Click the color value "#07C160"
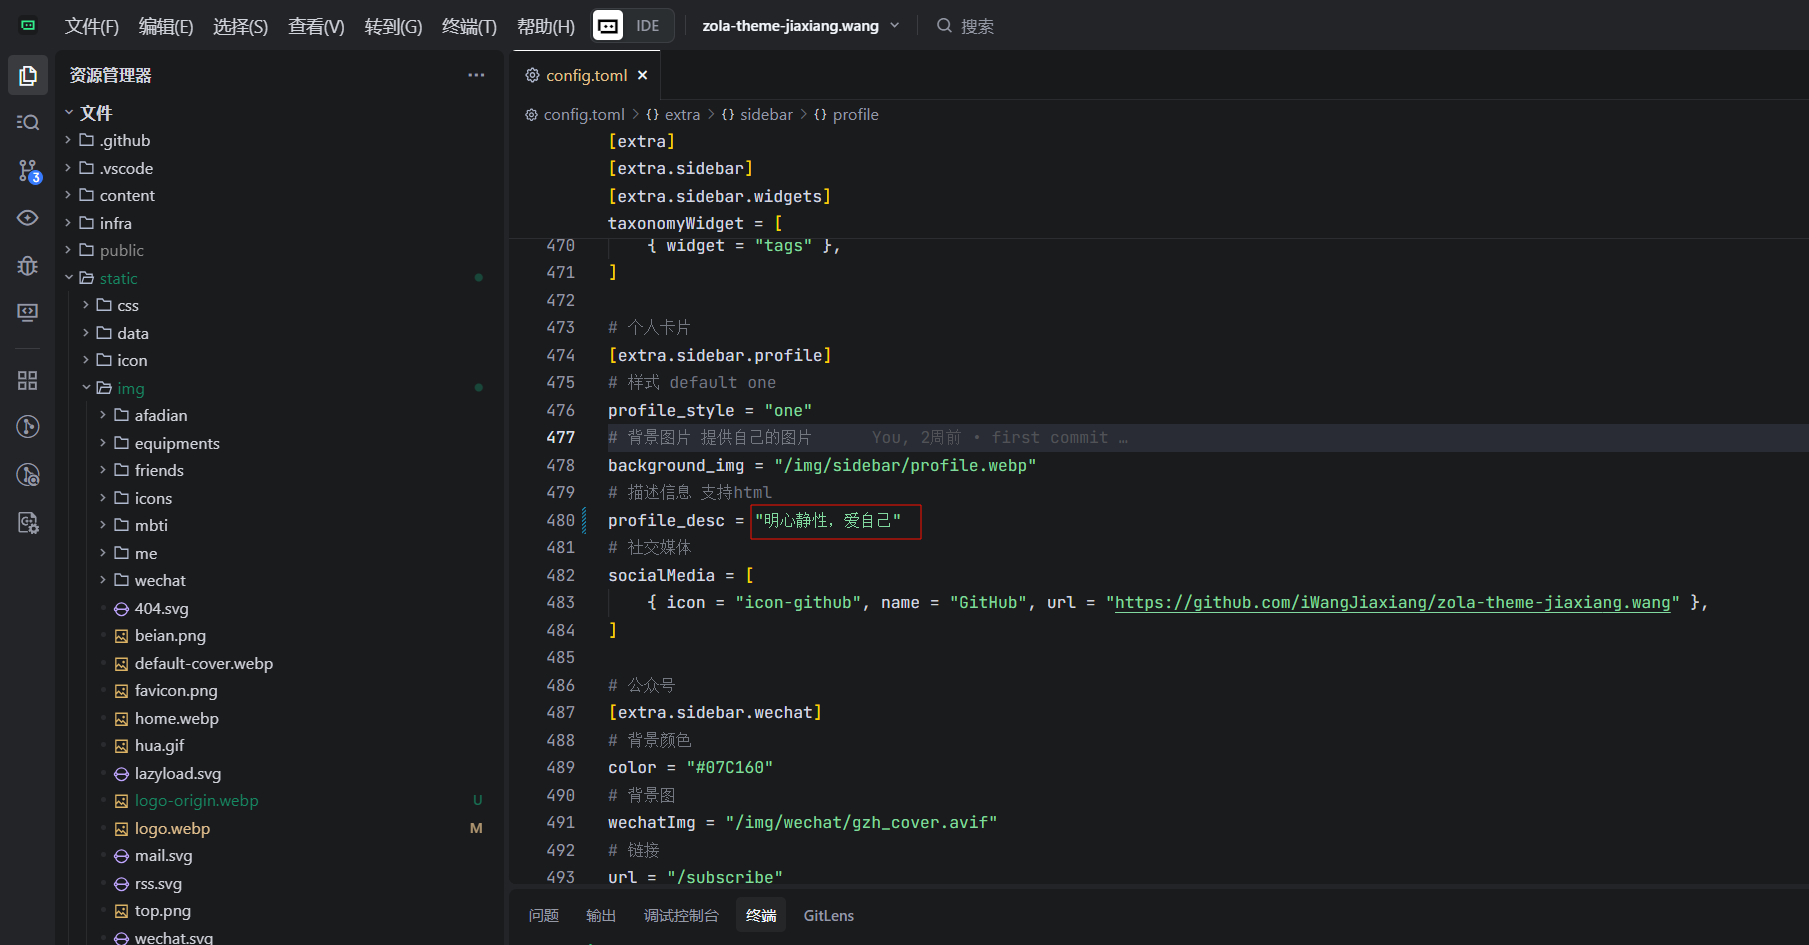 (729, 767)
